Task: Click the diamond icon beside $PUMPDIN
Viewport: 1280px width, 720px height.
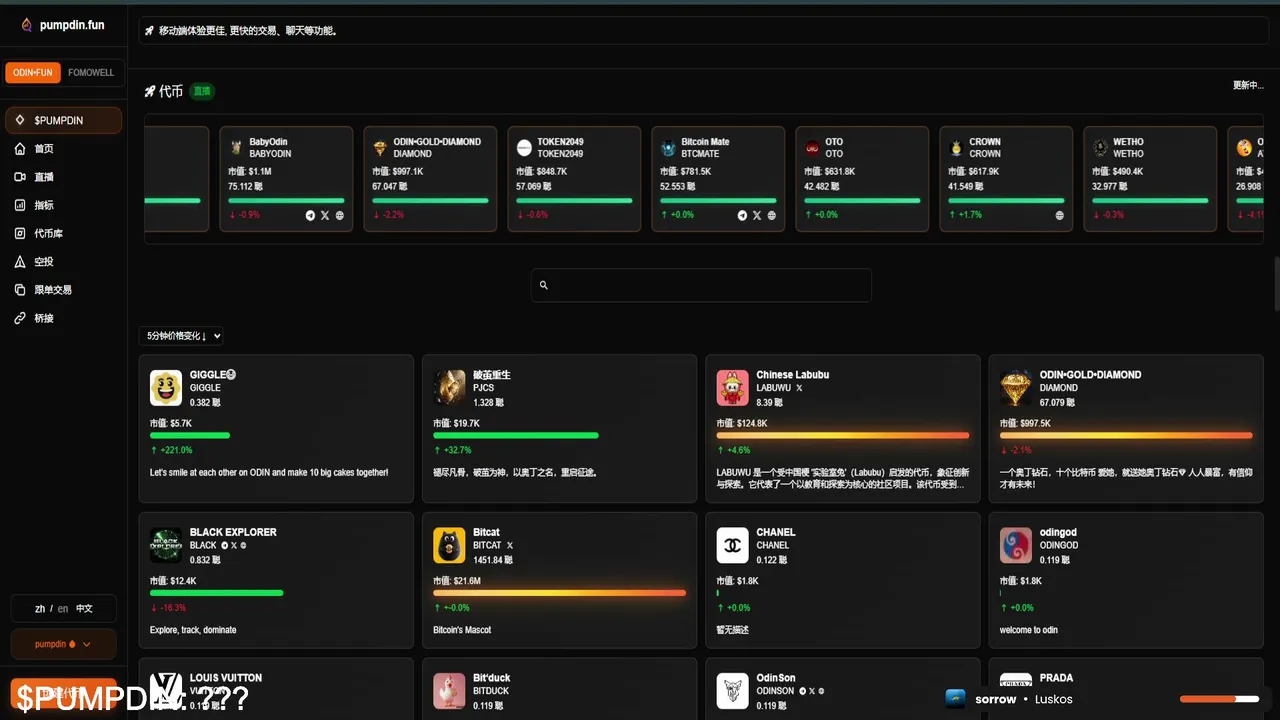Action: 20,120
